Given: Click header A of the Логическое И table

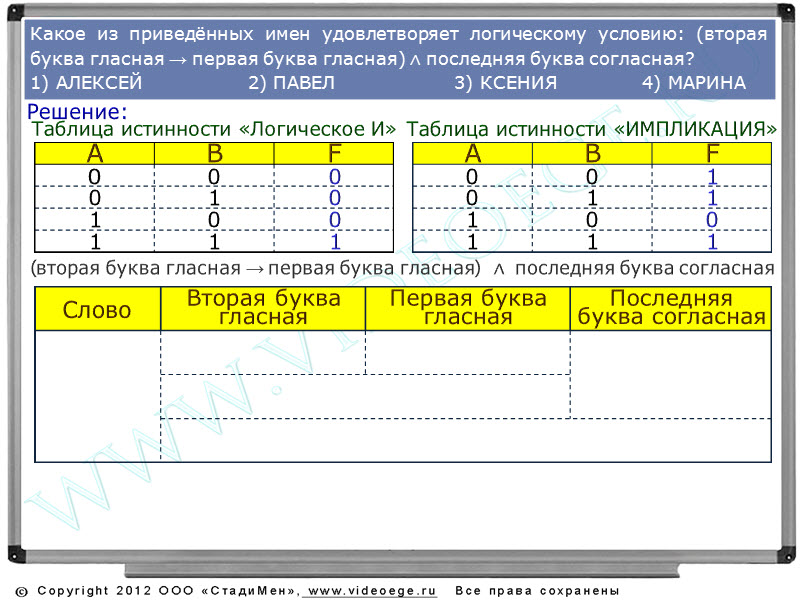Looking at the screenshot, I should pos(94,154).
